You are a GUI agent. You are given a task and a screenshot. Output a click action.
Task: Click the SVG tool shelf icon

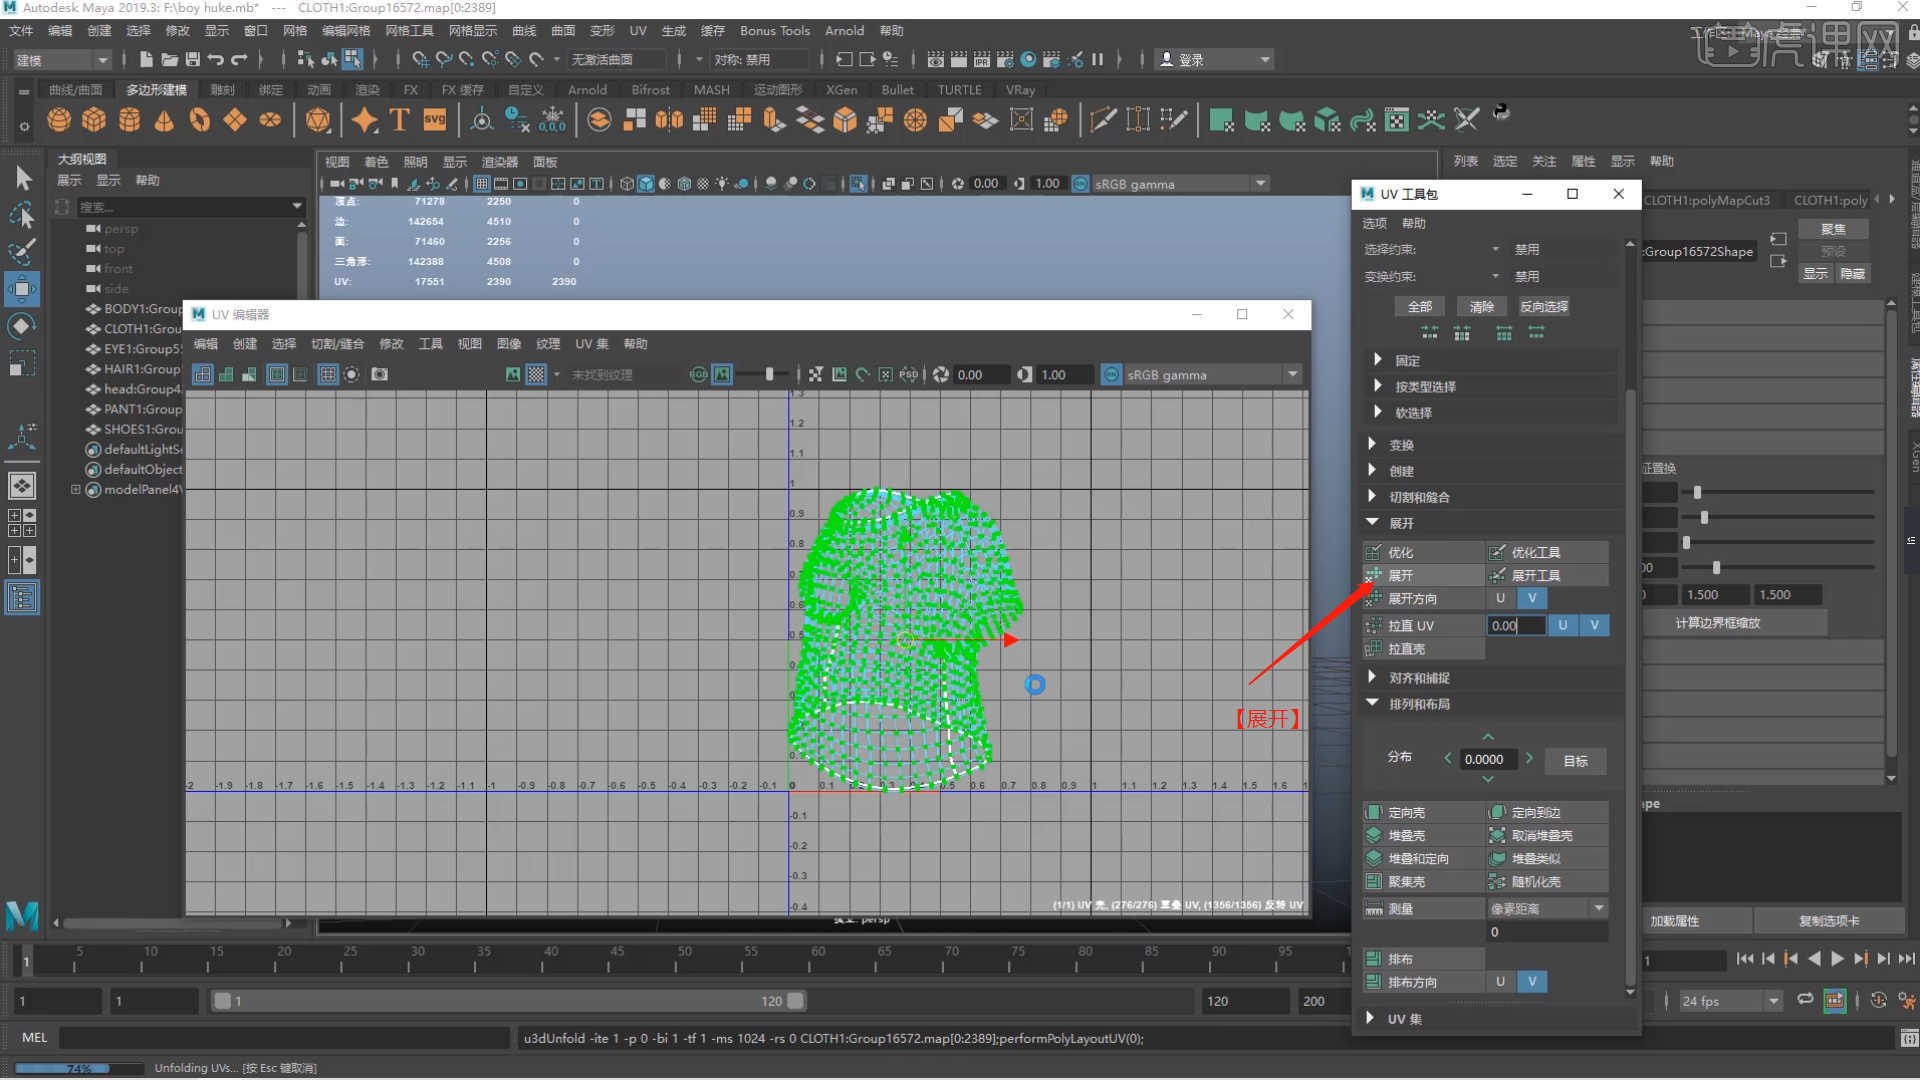[x=434, y=120]
